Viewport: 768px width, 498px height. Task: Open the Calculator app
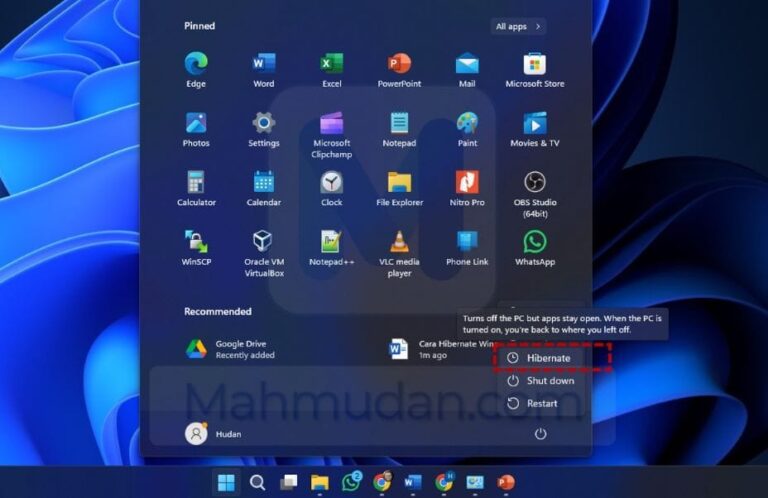tap(196, 188)
